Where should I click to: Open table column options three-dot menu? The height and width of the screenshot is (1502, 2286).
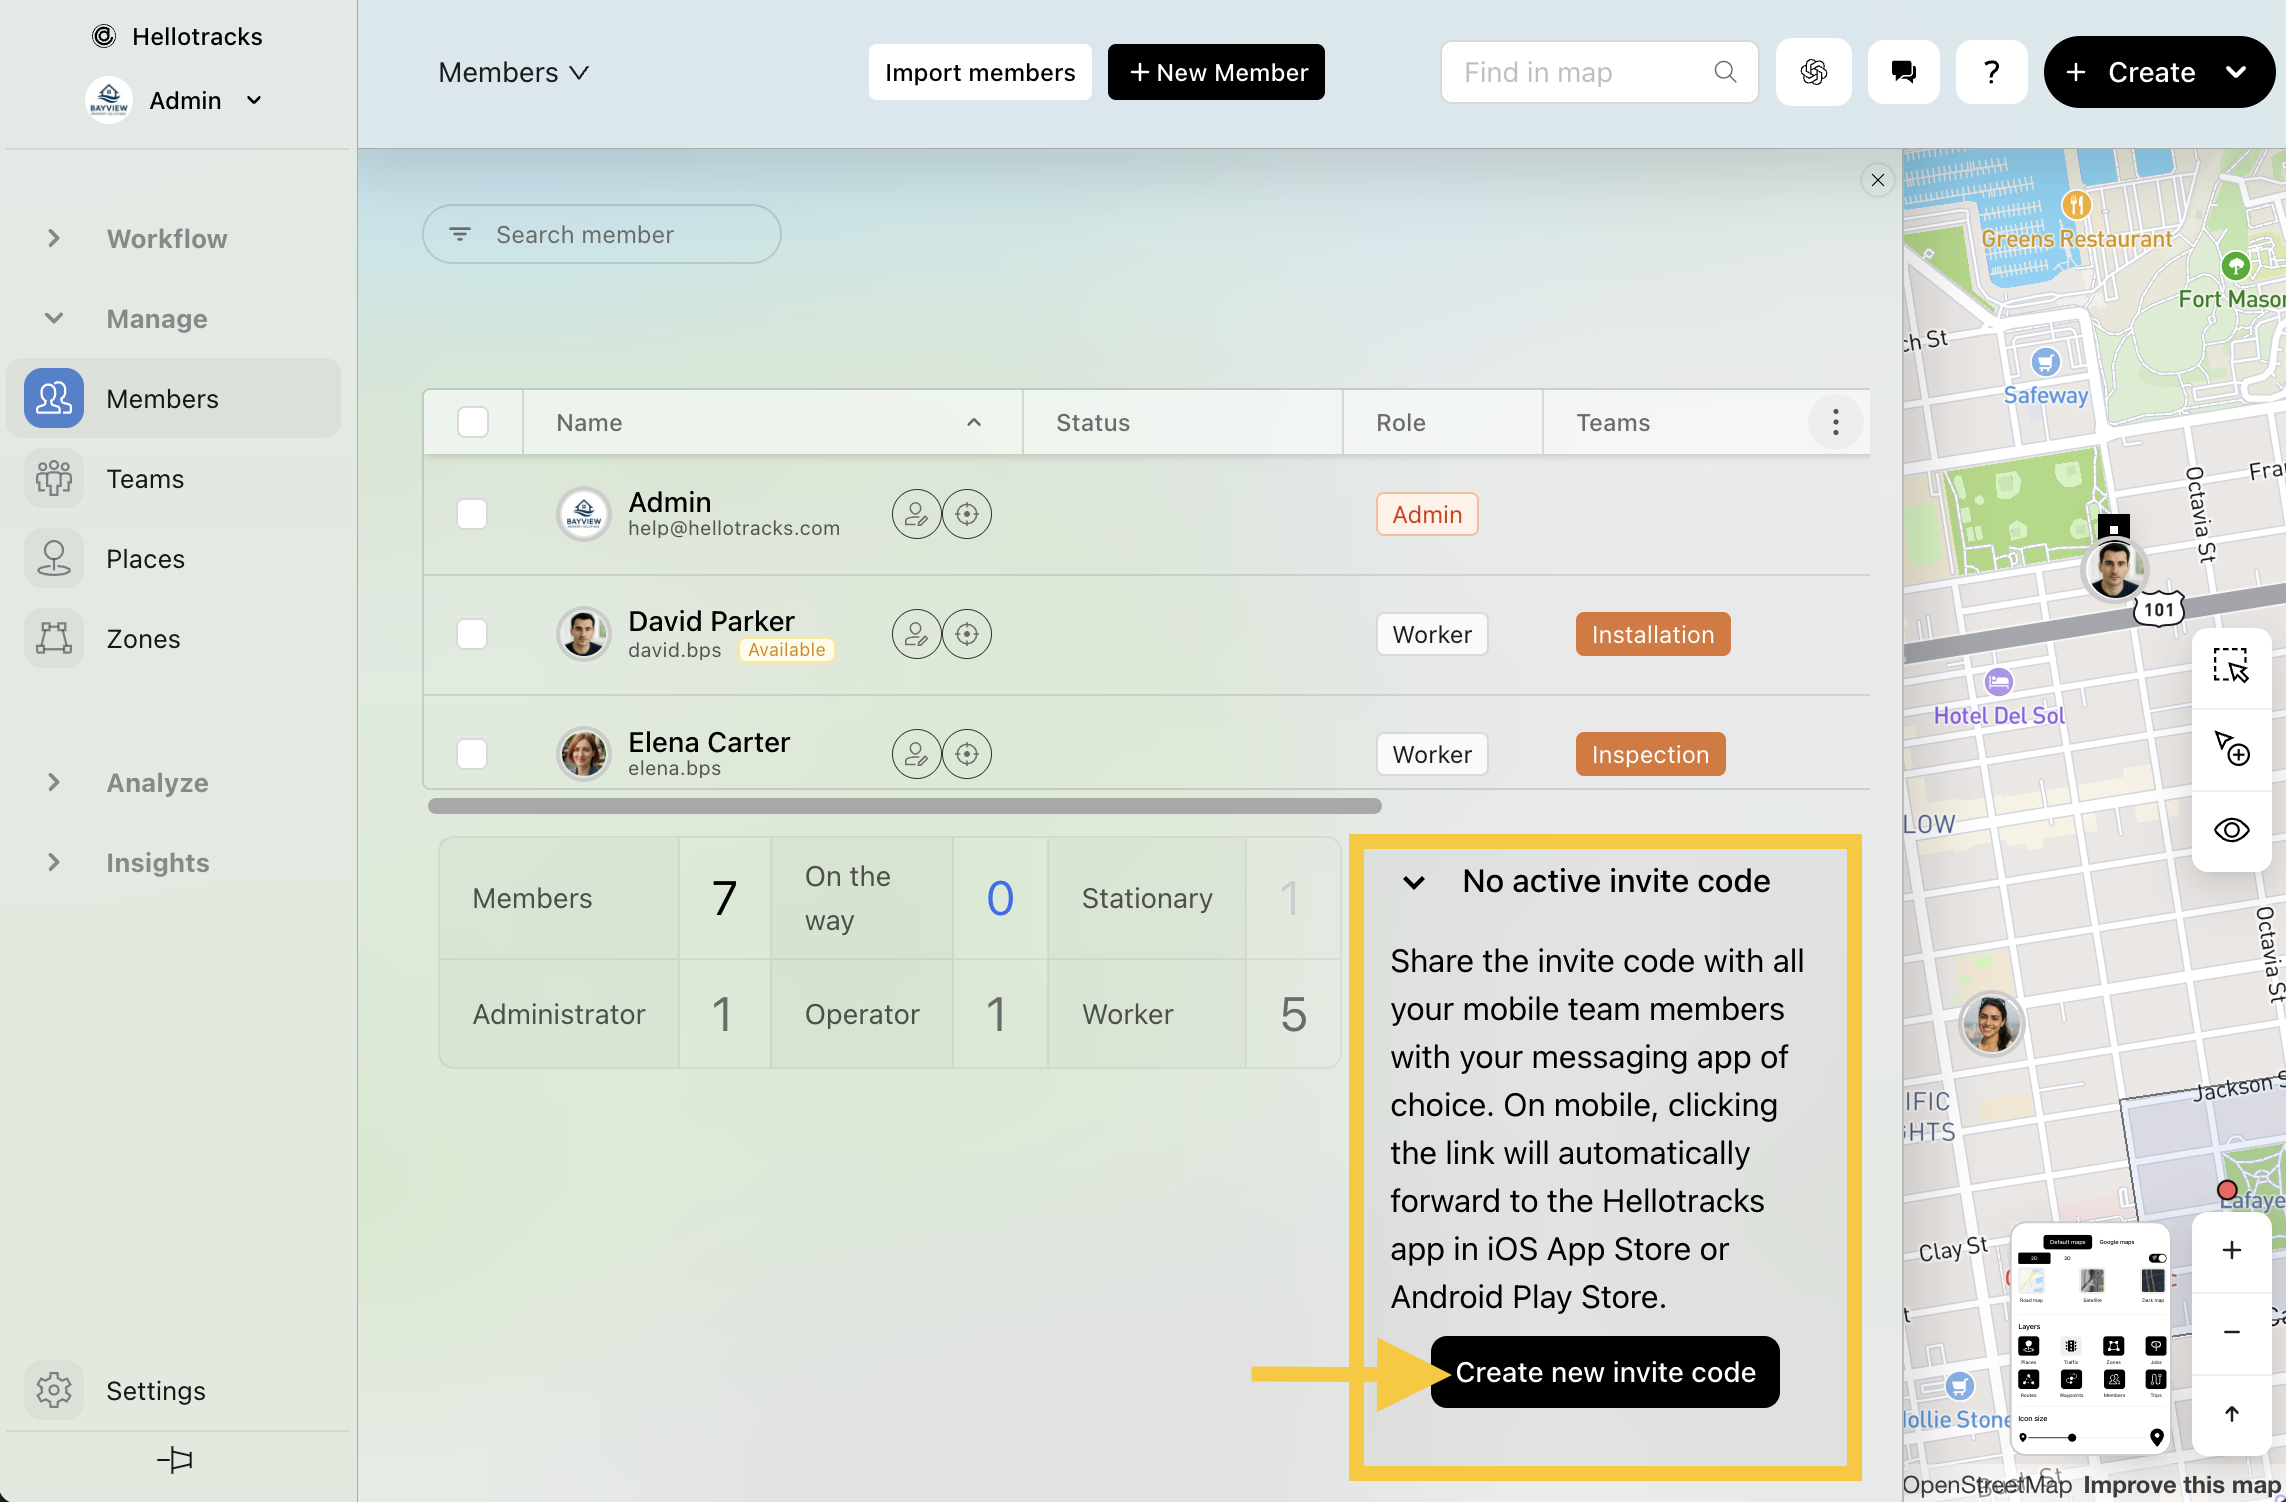(x=1836, y=422)
